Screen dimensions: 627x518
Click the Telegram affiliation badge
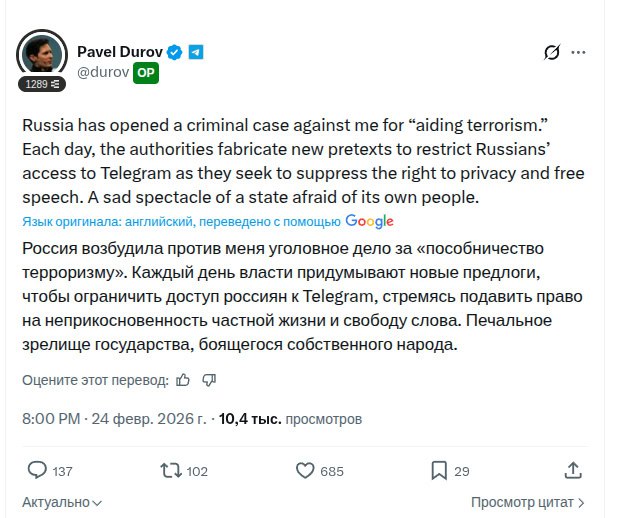tap(196, 52)
